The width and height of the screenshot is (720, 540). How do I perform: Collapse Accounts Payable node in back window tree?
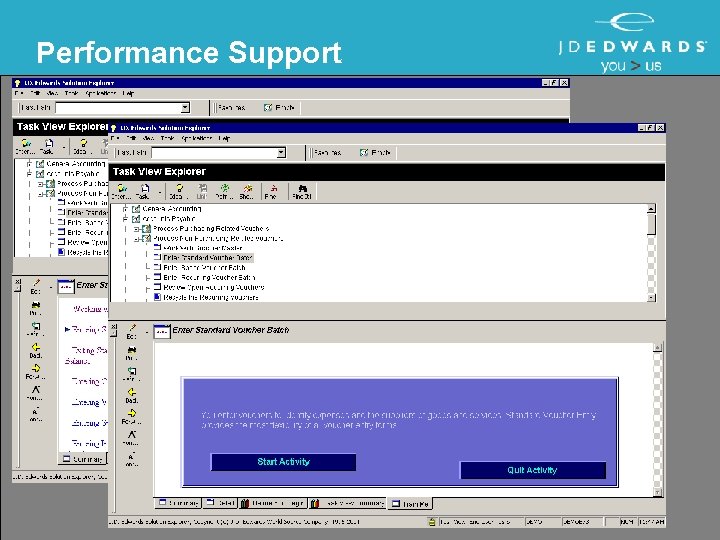(29, 174)
